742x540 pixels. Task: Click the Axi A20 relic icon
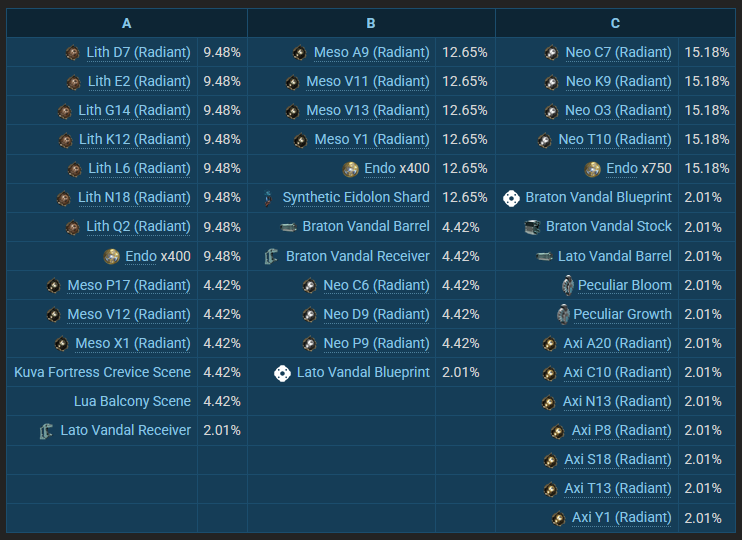(550, 344)
